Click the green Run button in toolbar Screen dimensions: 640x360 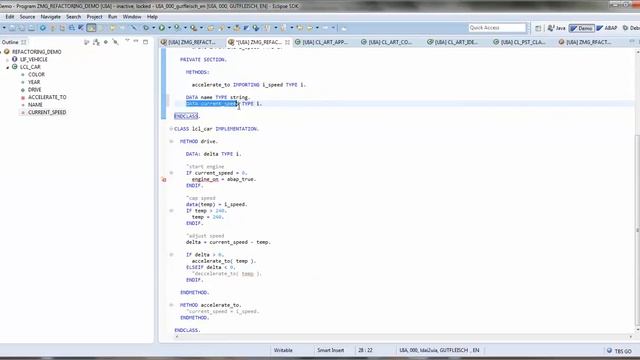pos(162,28)
